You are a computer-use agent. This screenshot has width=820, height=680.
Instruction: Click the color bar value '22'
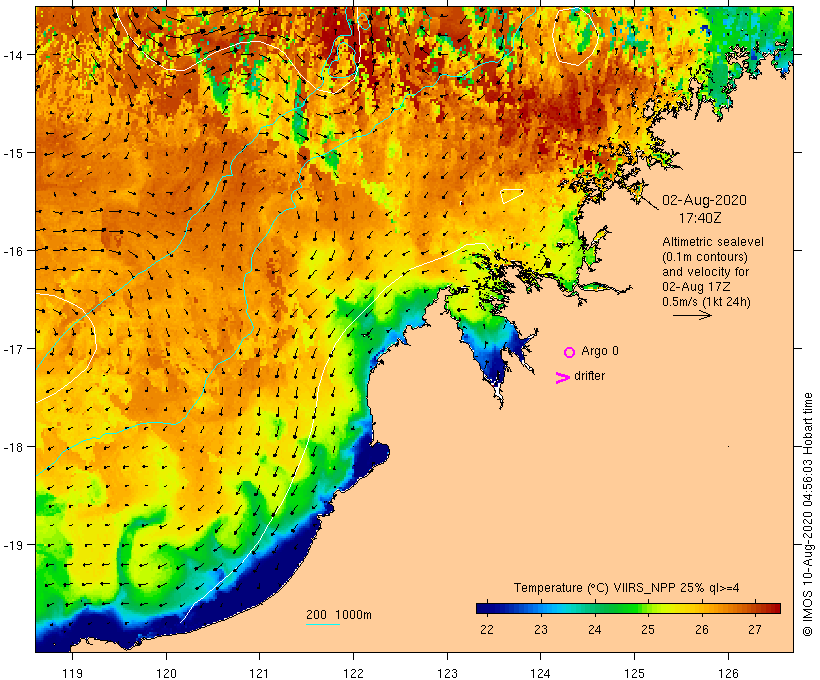pyautogui.click(x=486, y=629)
